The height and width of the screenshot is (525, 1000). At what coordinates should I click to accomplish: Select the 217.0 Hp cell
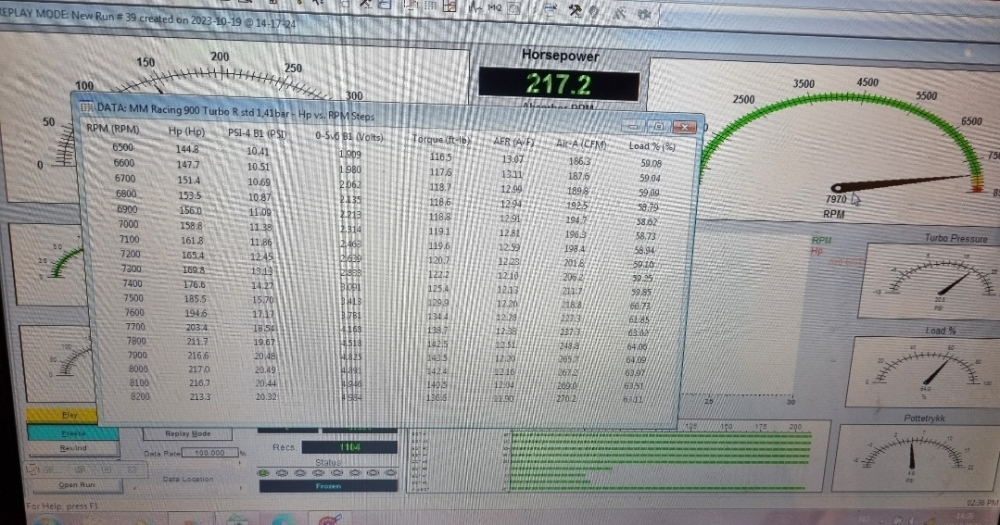click(199, 369)
